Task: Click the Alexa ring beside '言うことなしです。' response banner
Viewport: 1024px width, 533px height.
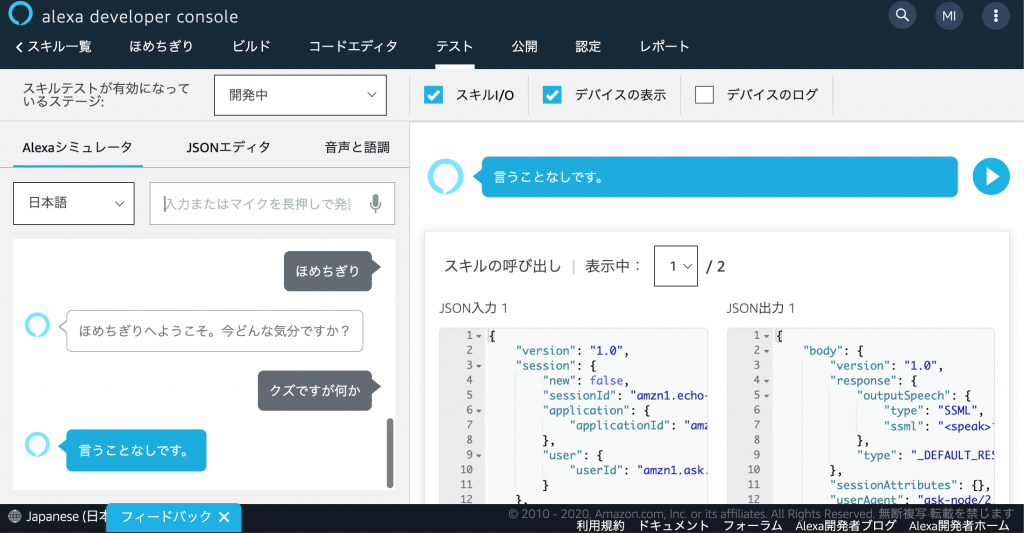Action: click(x=445, y=176)
